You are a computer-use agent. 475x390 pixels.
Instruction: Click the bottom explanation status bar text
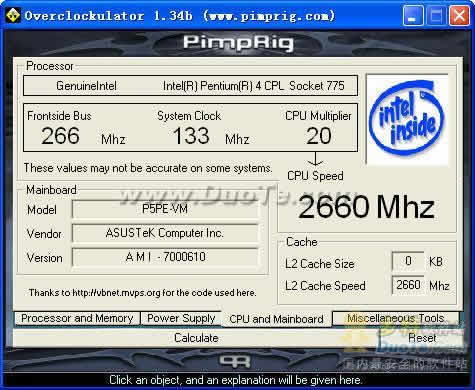[235, 380]
